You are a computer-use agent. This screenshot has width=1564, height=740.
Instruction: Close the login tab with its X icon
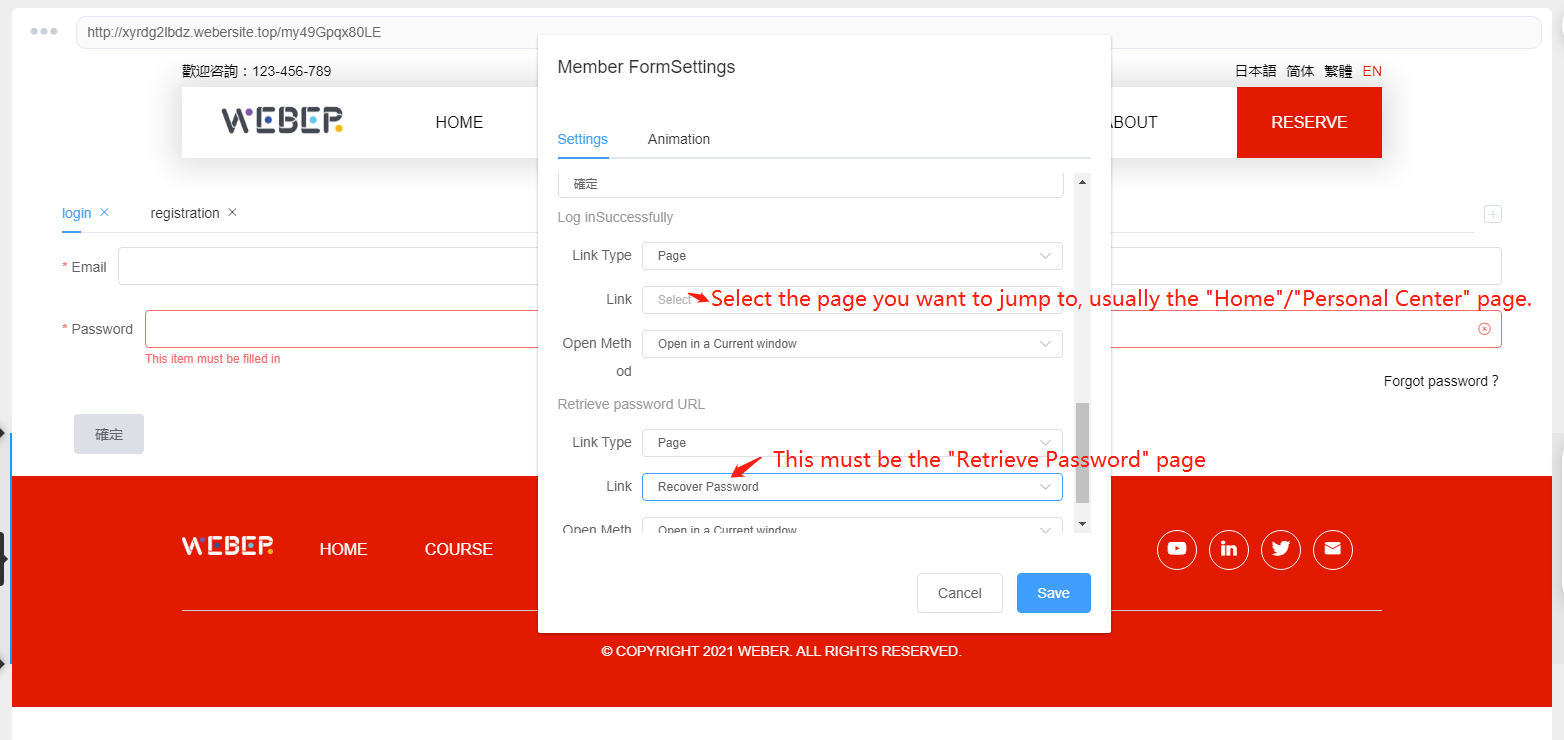point(104,213)
